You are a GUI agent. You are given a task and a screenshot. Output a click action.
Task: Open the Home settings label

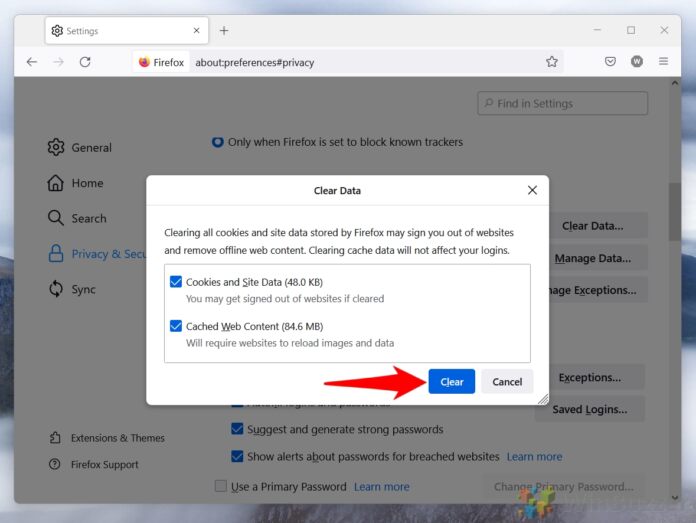87,183
